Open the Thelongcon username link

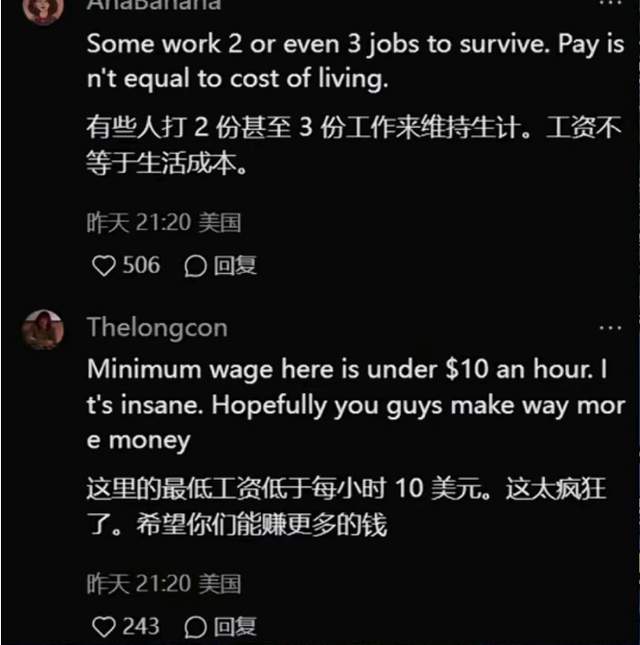pos(157,328)
